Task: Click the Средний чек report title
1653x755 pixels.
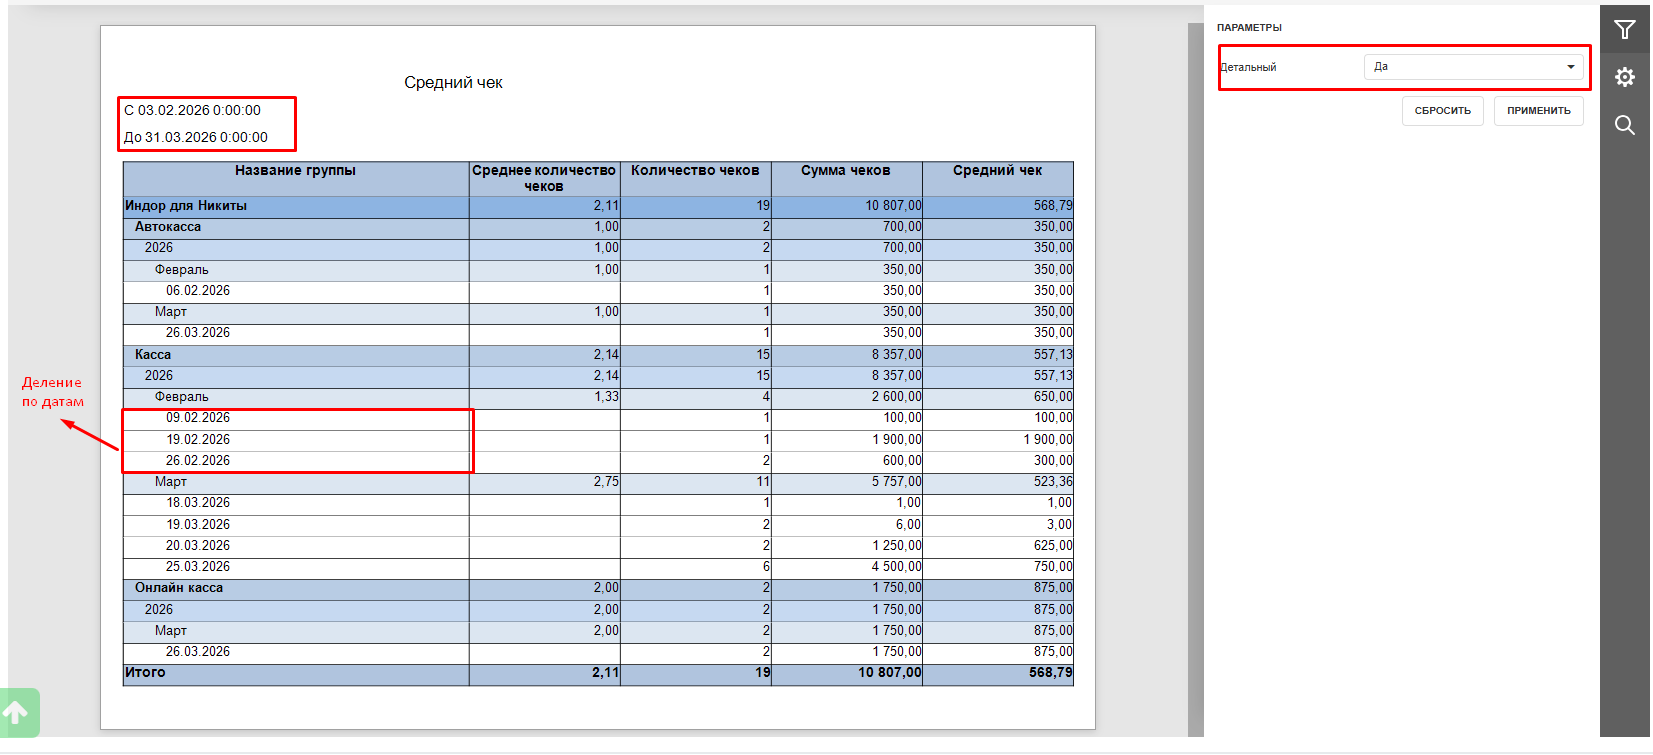Action: click(453, 83)
